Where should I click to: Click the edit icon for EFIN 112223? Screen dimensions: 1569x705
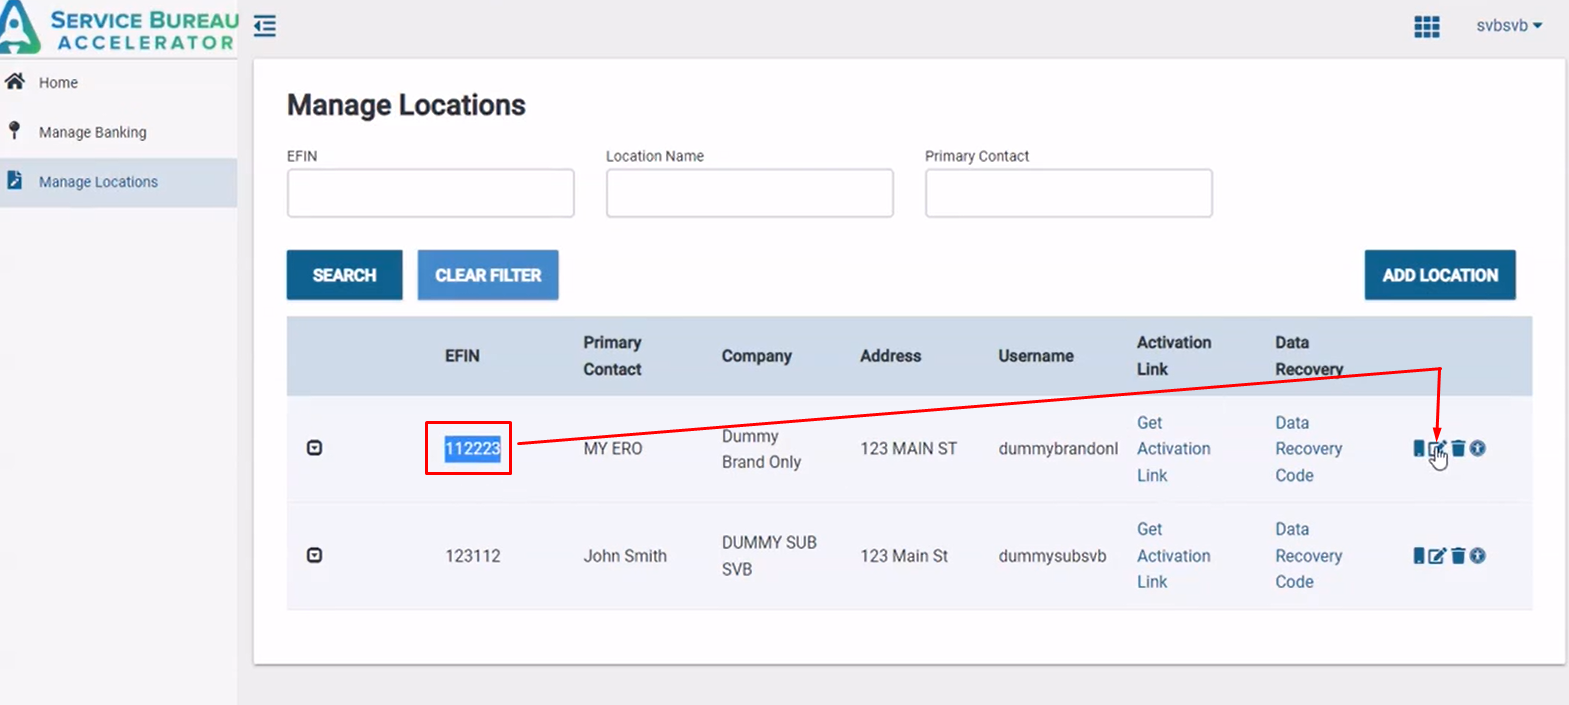[1437, 448]
